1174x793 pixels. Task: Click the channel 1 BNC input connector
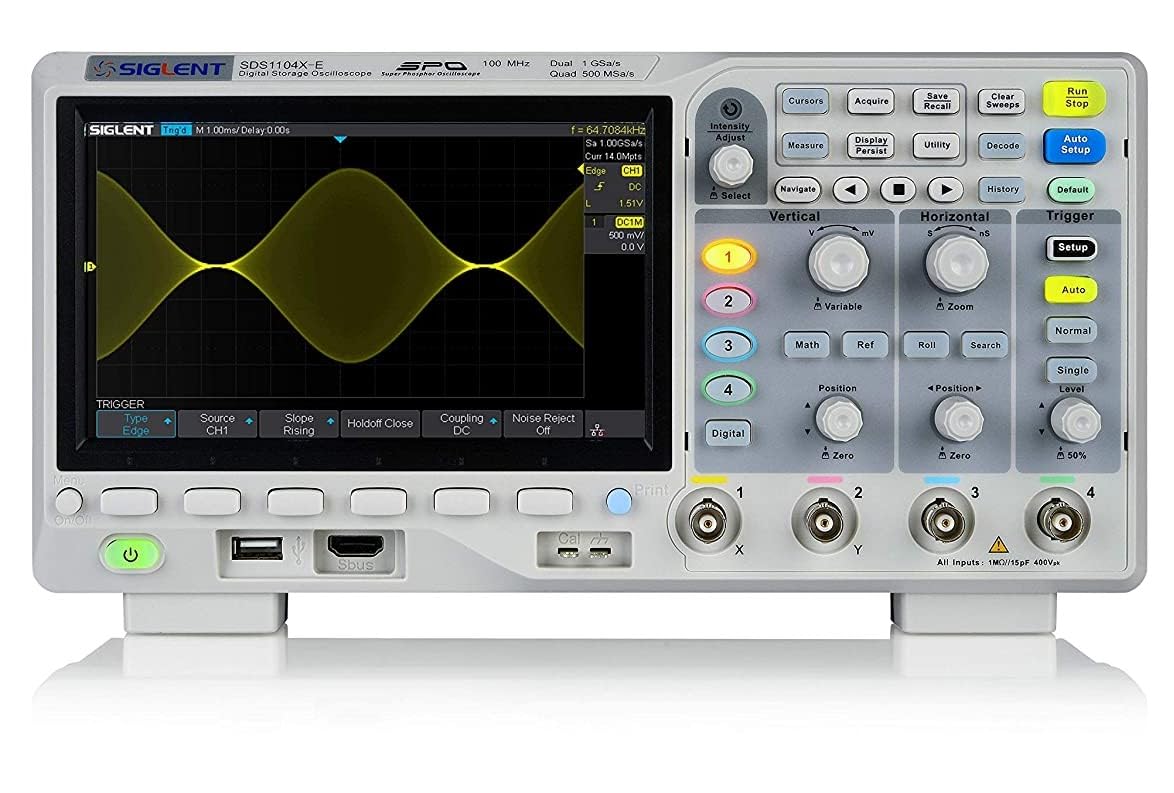pyautogui.click(x=707, y=521)
